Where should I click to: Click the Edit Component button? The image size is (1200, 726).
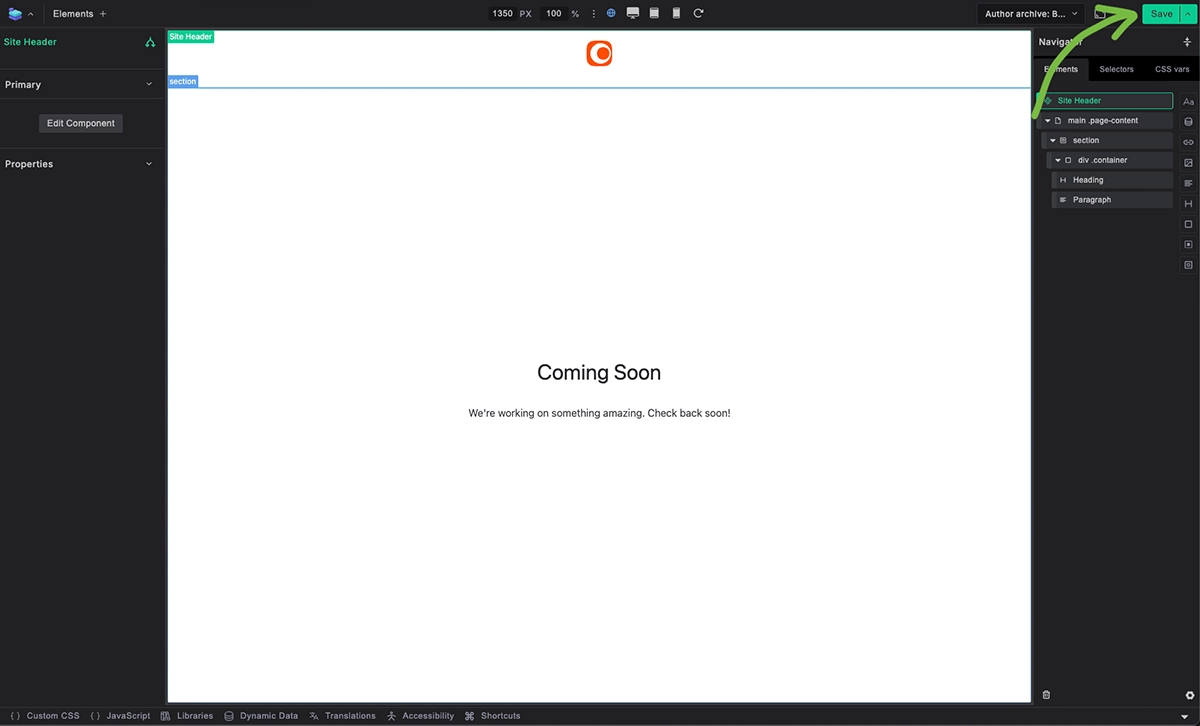[x=81, y=123]
